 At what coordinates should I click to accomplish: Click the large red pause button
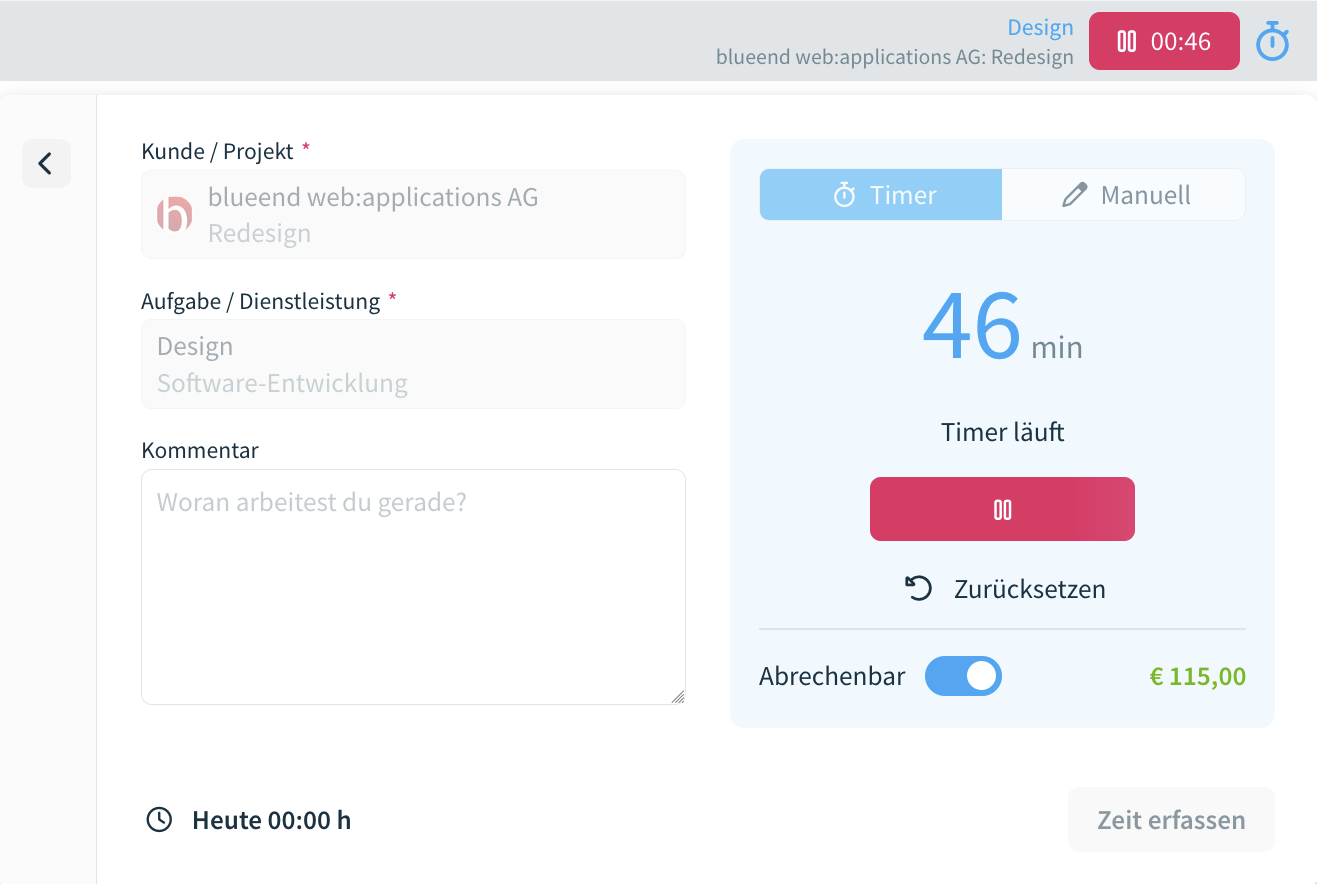1002,509
